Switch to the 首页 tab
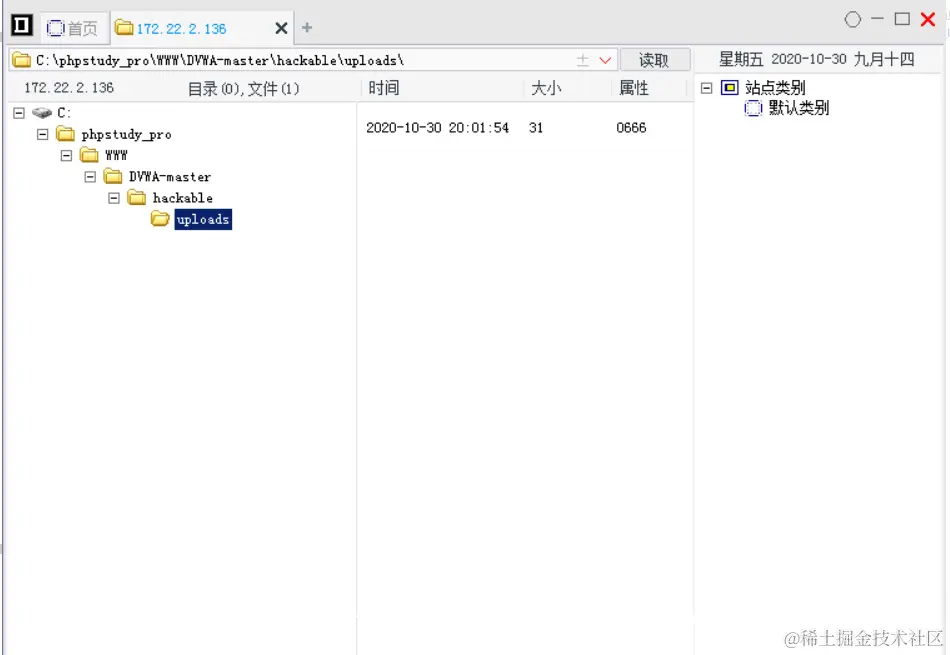This screenshot has height=655, width=950. (x=73, y=28)
